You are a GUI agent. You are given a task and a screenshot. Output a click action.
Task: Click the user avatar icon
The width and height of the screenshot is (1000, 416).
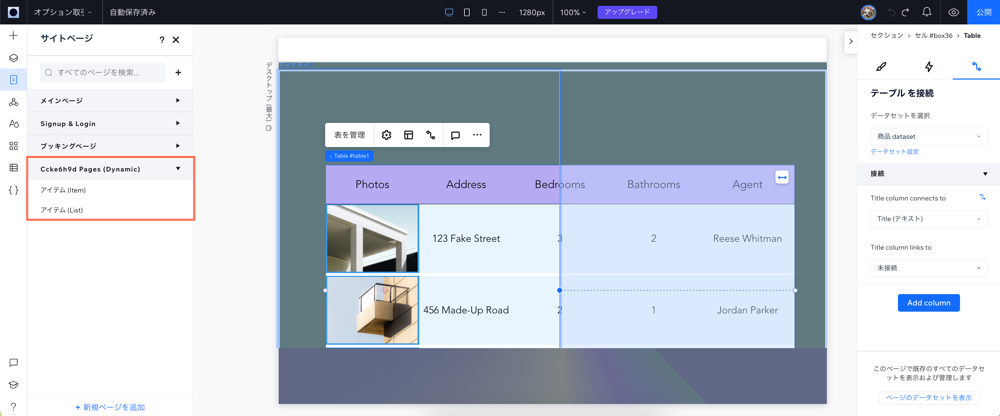(868, 12)
